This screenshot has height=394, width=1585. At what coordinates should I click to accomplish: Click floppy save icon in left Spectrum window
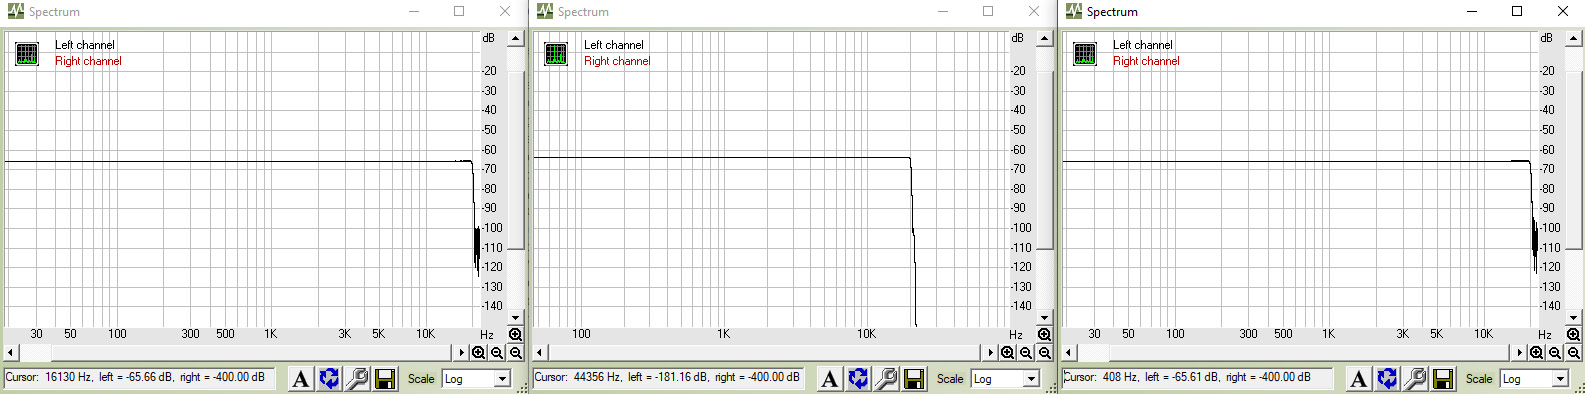(385, 379)
